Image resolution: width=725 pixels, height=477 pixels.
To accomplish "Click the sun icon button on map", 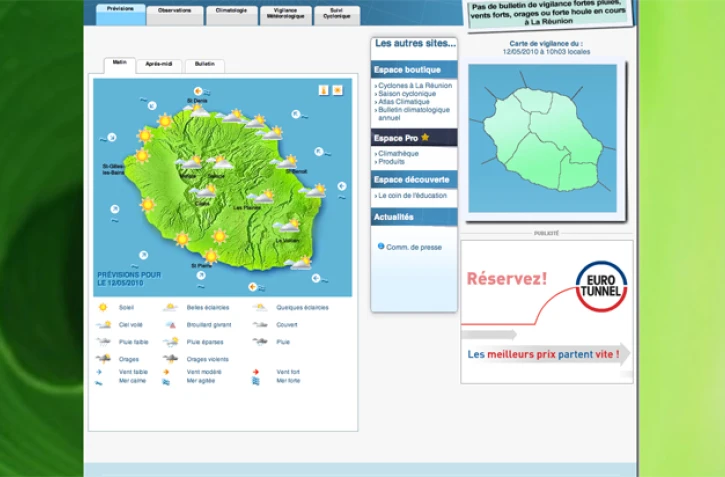I will (x=337, y=90).
